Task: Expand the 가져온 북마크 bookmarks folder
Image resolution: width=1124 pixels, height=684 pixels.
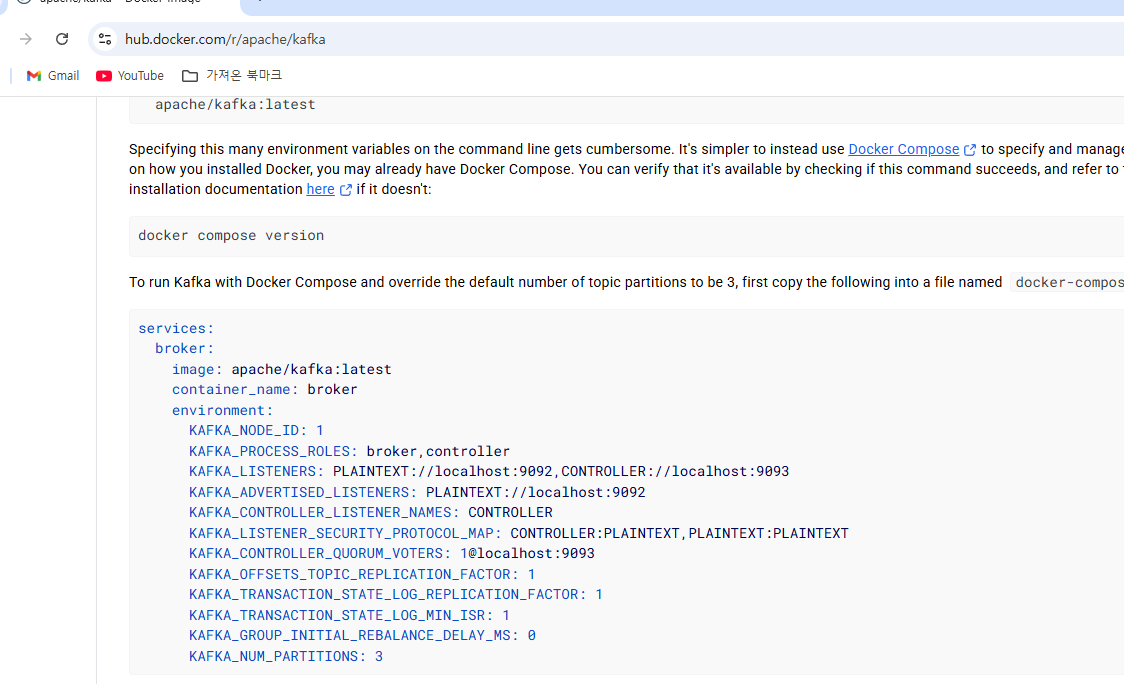Action: click(232, 76)
